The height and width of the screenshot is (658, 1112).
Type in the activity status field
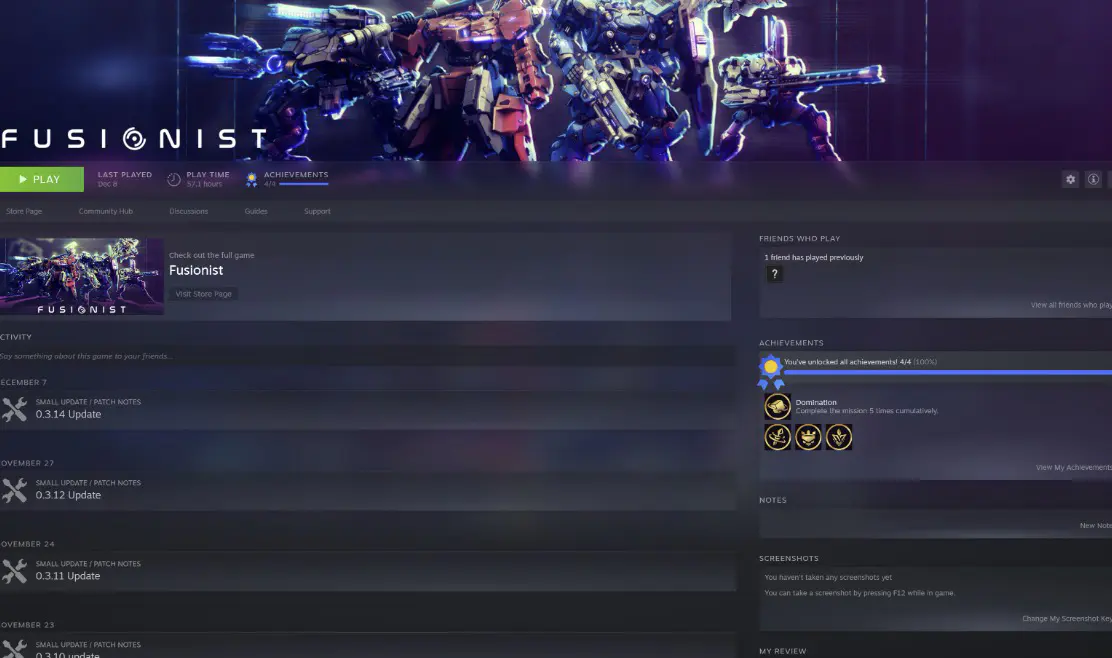[x=367, y=356]
